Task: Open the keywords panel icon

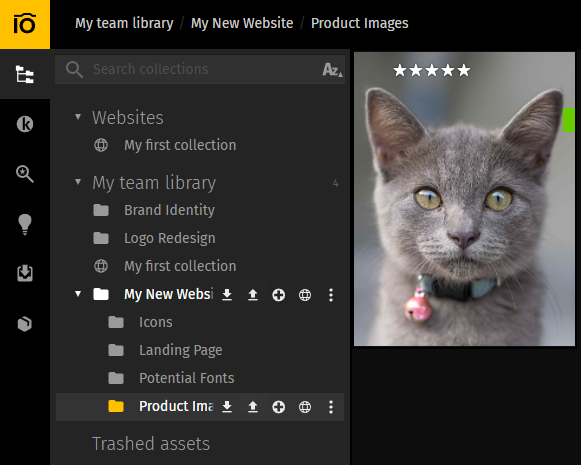Action: (x=25, y=124)
